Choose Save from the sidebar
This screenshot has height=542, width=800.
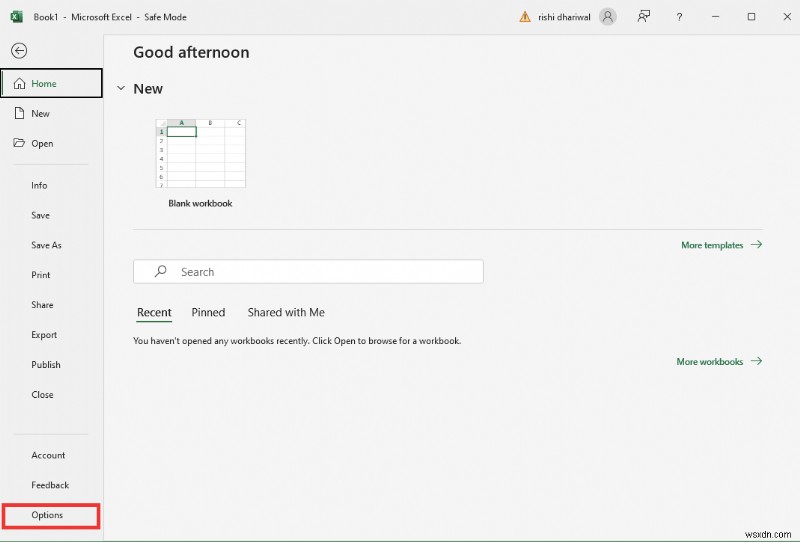click(x=40, y=215)
